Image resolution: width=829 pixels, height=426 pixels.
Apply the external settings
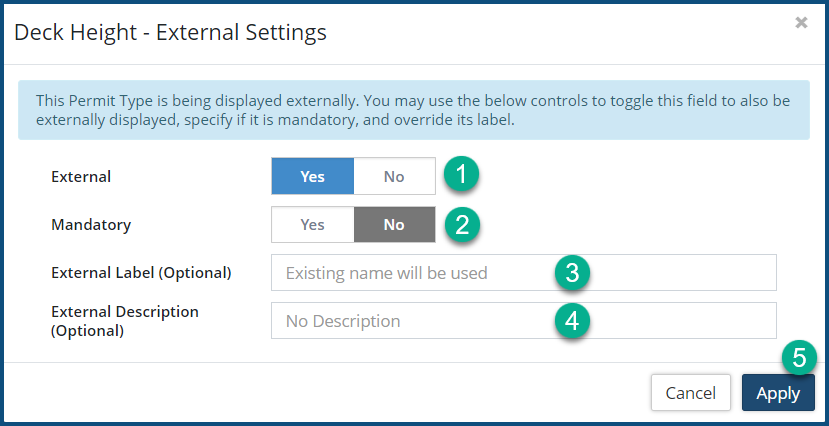(777, 393)
